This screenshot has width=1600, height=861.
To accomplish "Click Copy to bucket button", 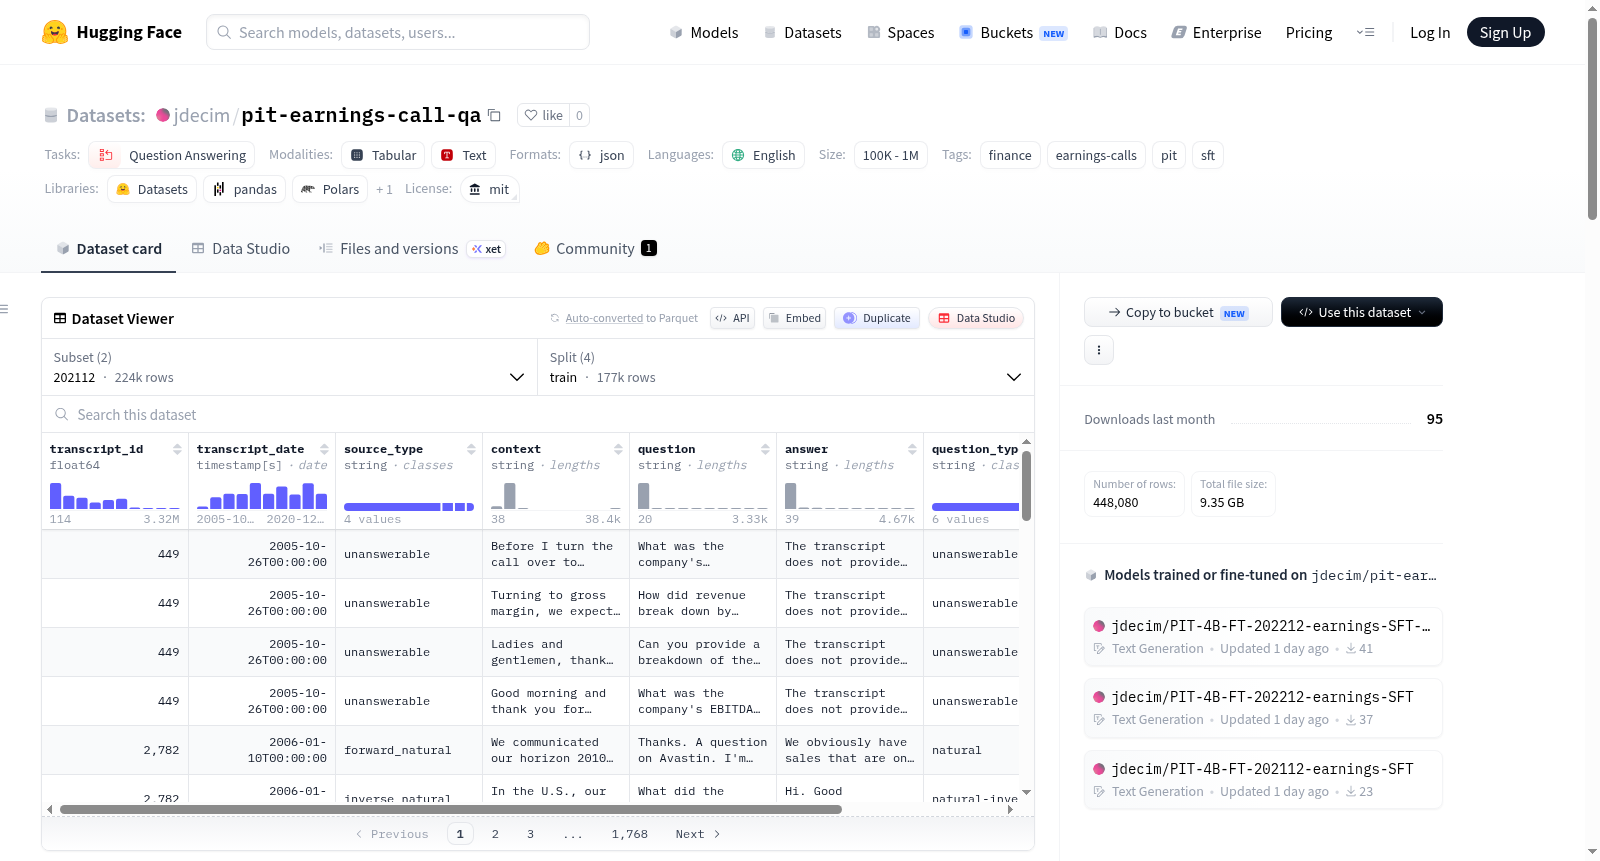I will coord(1178,312).
